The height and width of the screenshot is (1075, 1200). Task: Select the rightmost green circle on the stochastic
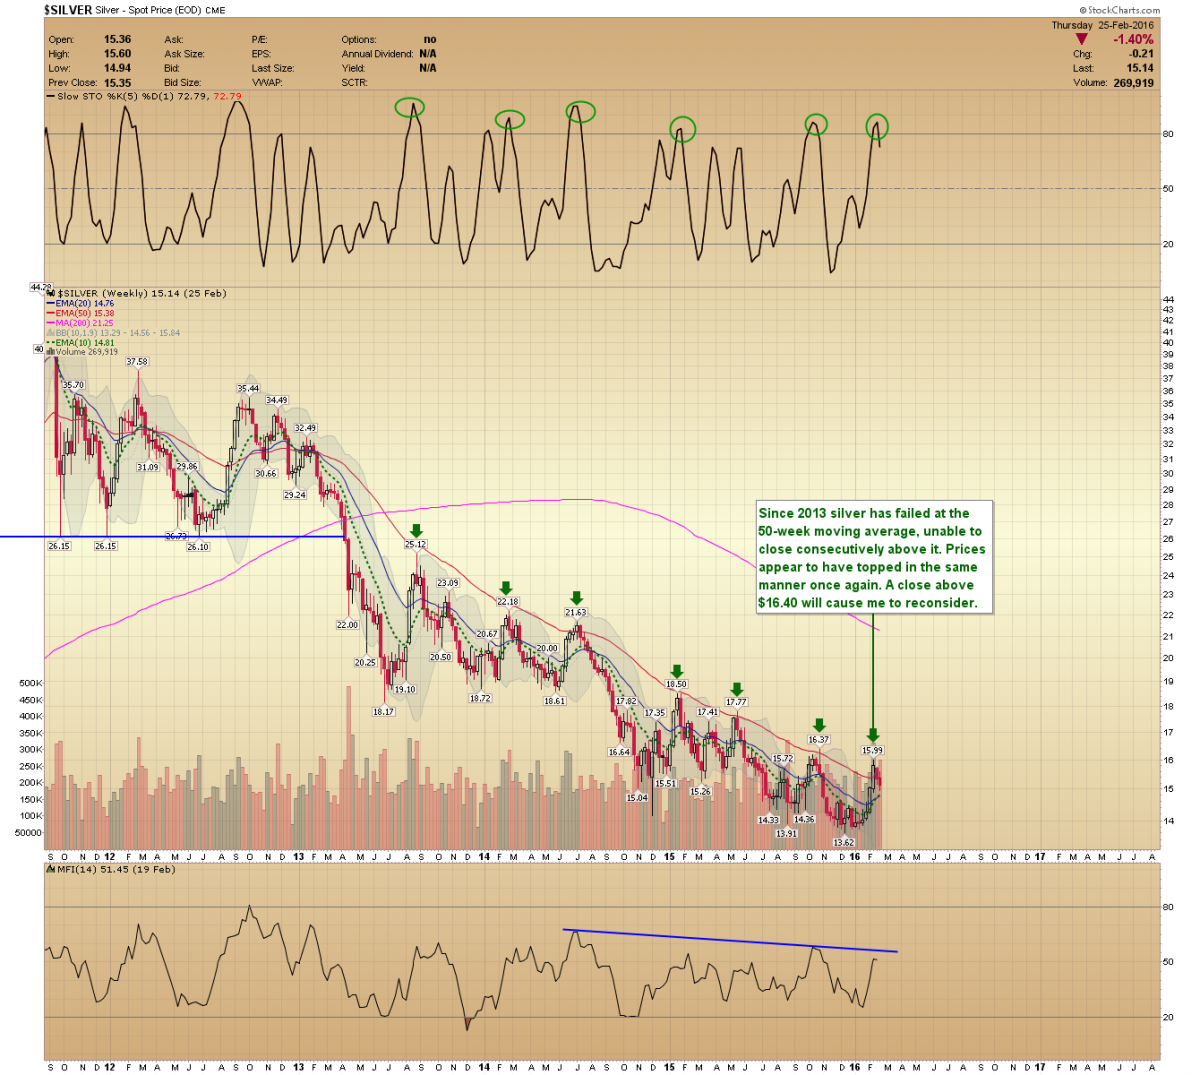[x=877, y=127]
